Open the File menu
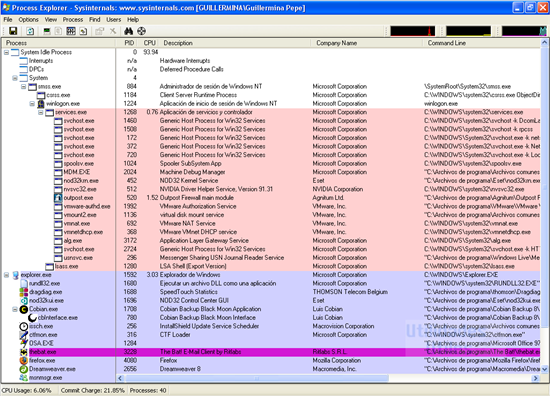The image size is (550, 396). (8, 20)
